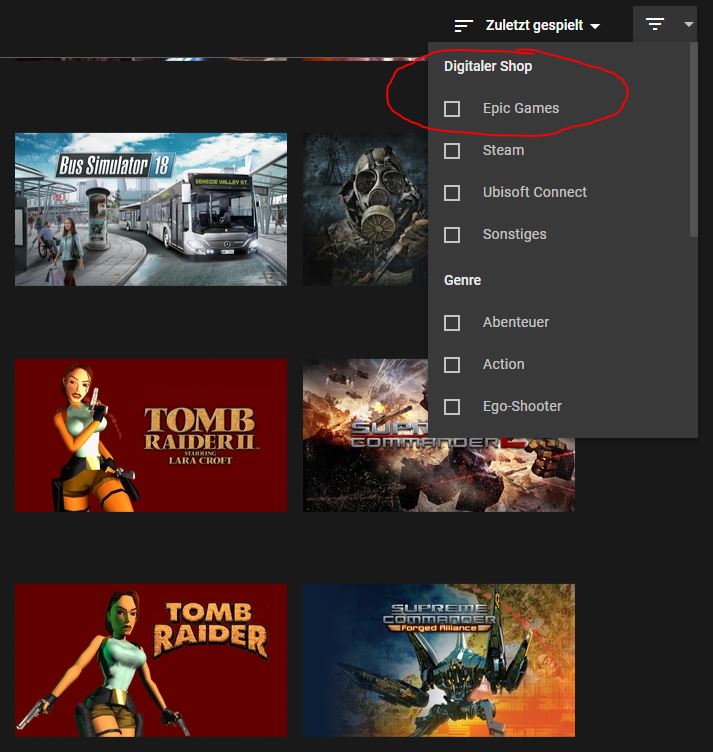The width and height of the screenshot is (713, 752).
Task: Select the Ubisoft Connect label
Action: click(x=535, y=192)
